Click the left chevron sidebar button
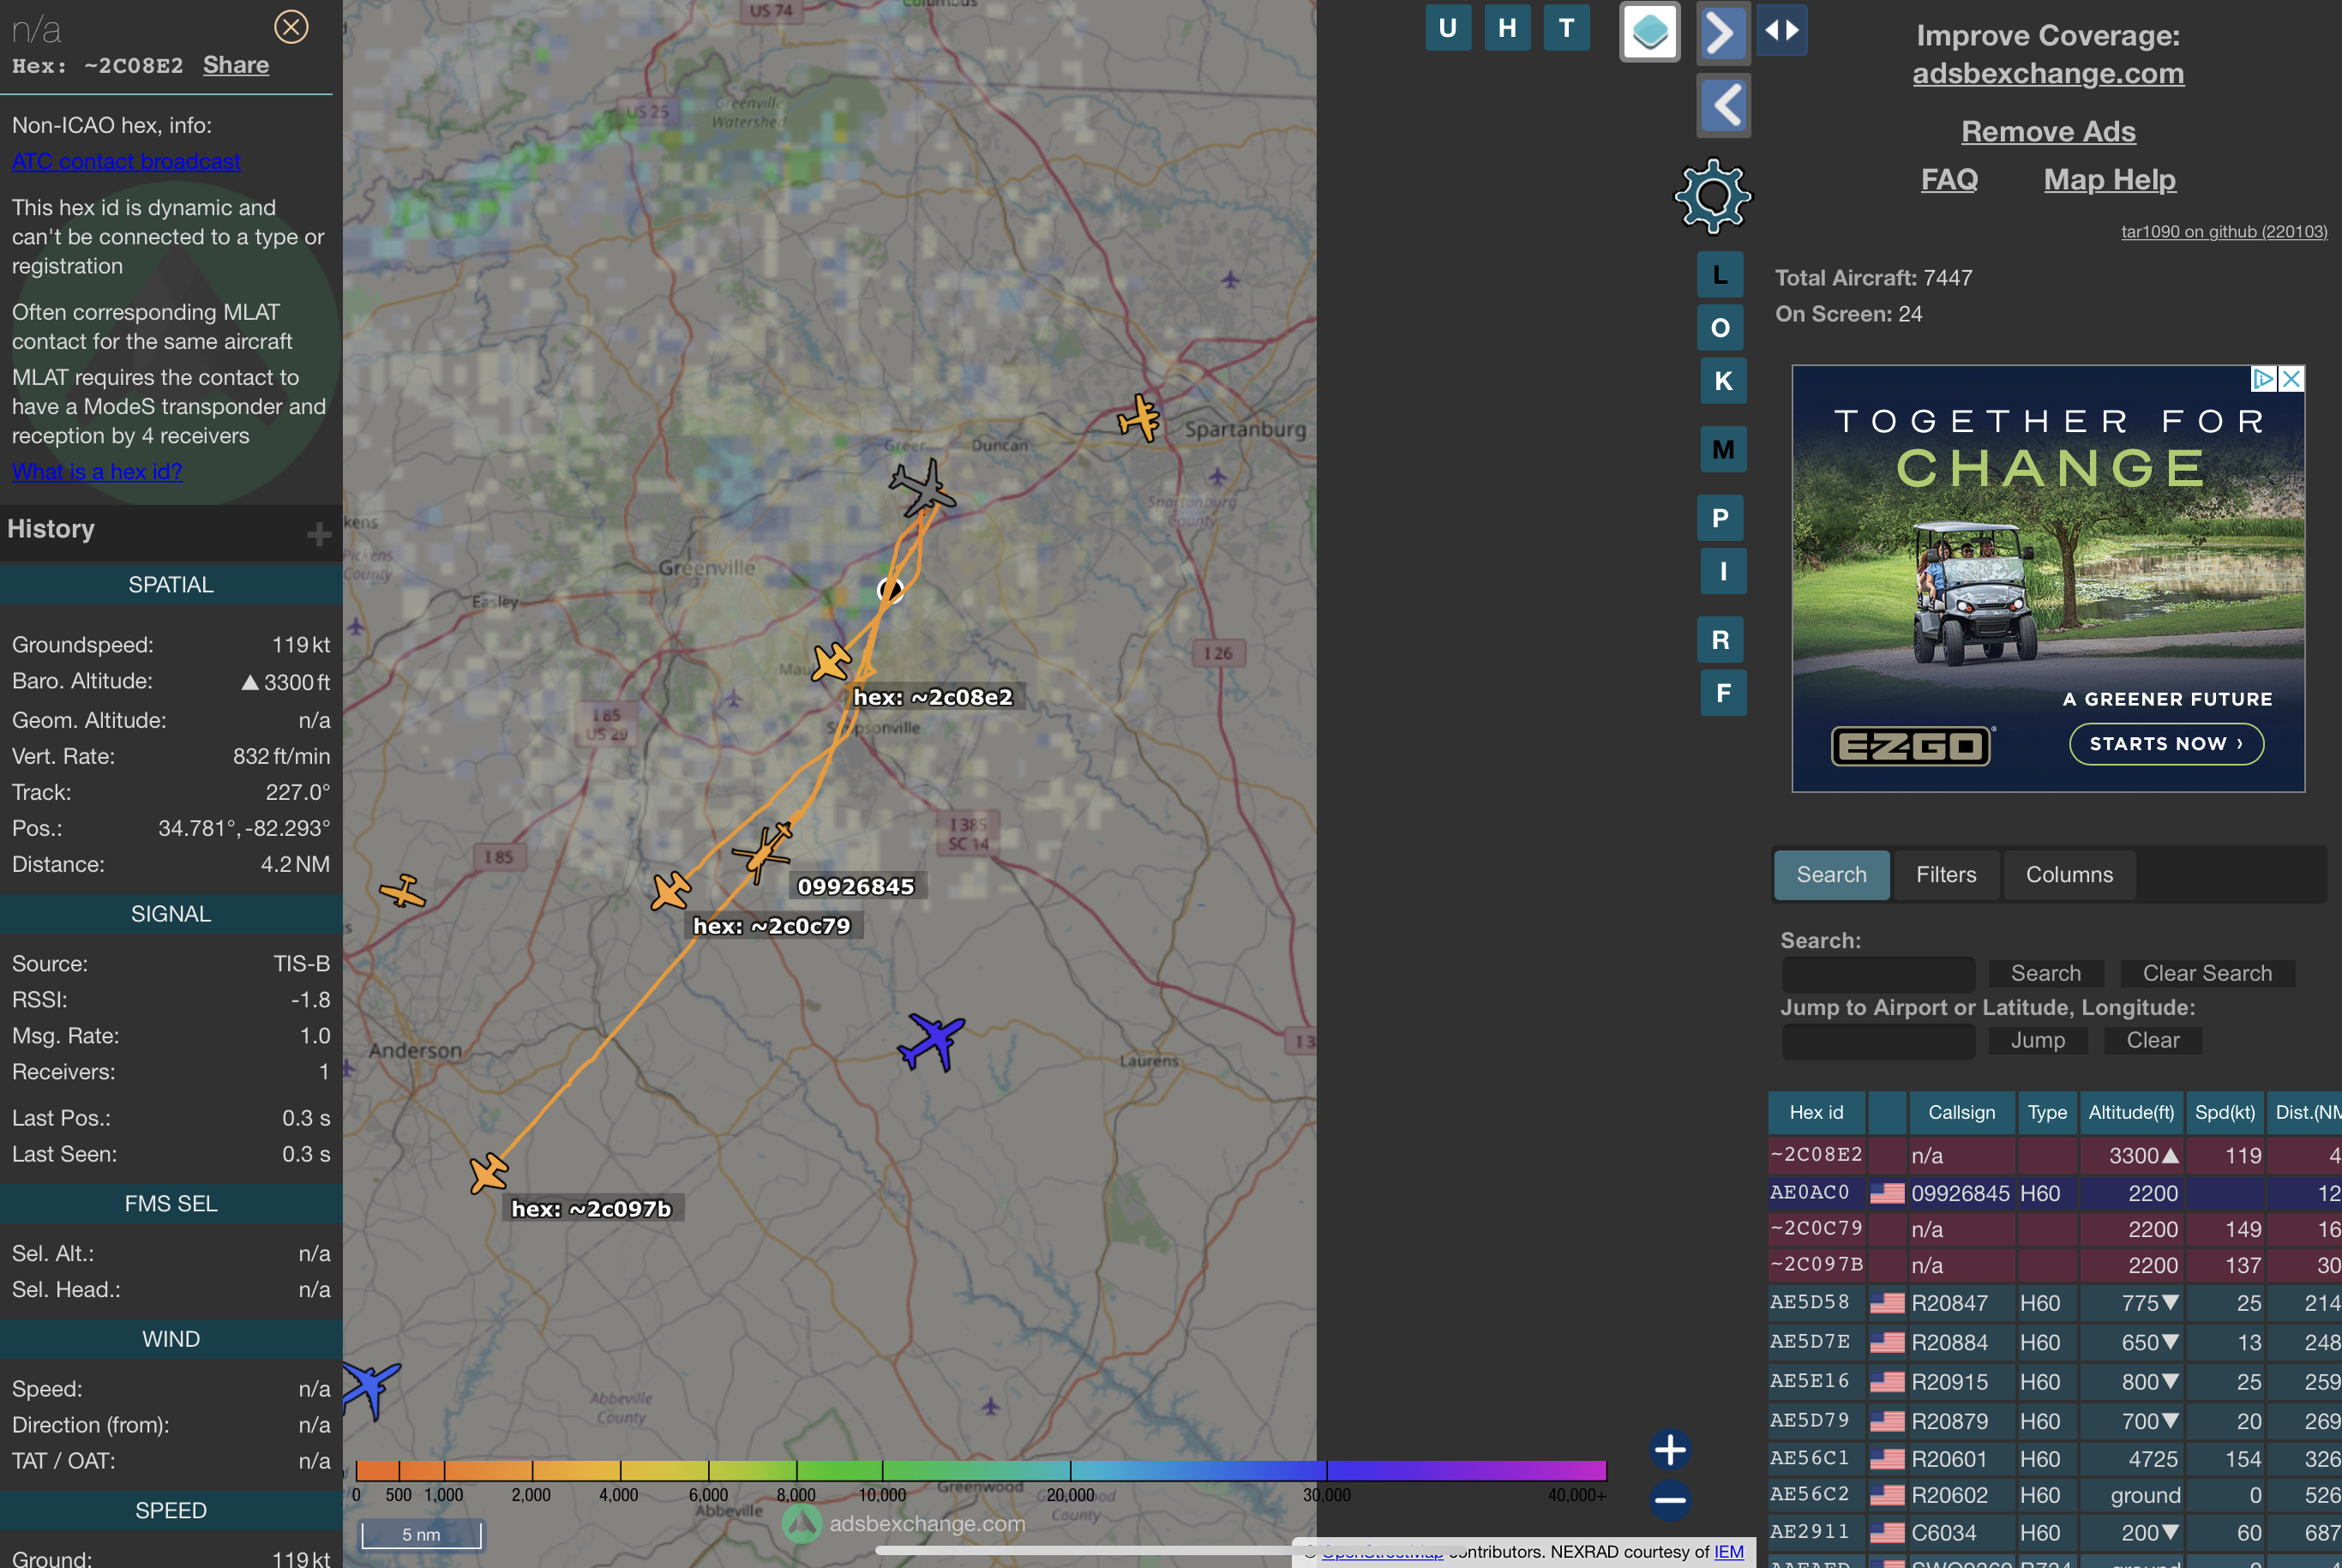This screenshot has height=1568, width=2342. 1723,105
